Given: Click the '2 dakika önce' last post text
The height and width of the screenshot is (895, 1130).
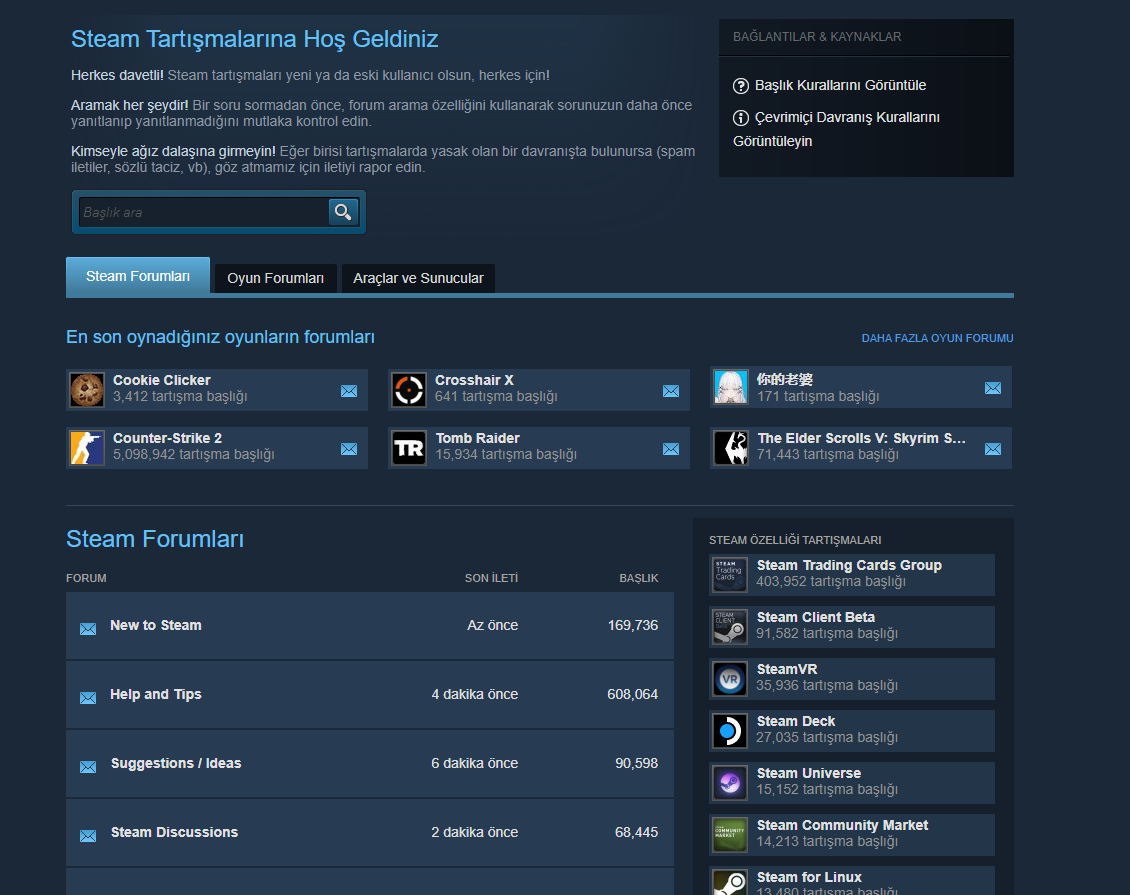Looking at the screenshot, I should [x=475, y=832].
